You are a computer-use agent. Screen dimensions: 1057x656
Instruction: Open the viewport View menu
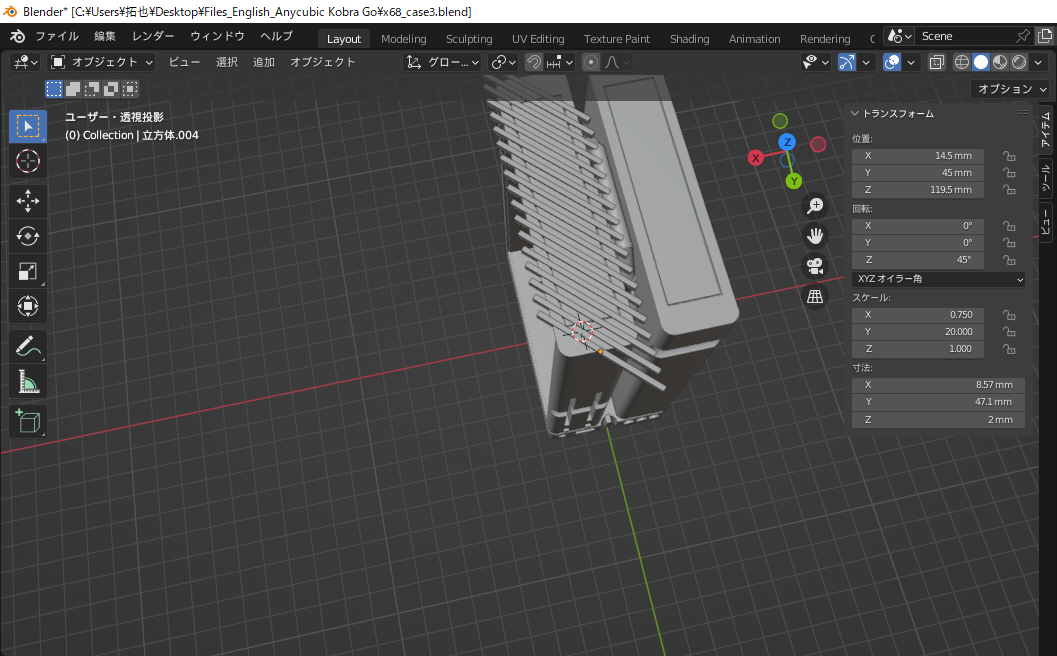tap(184, 62)
